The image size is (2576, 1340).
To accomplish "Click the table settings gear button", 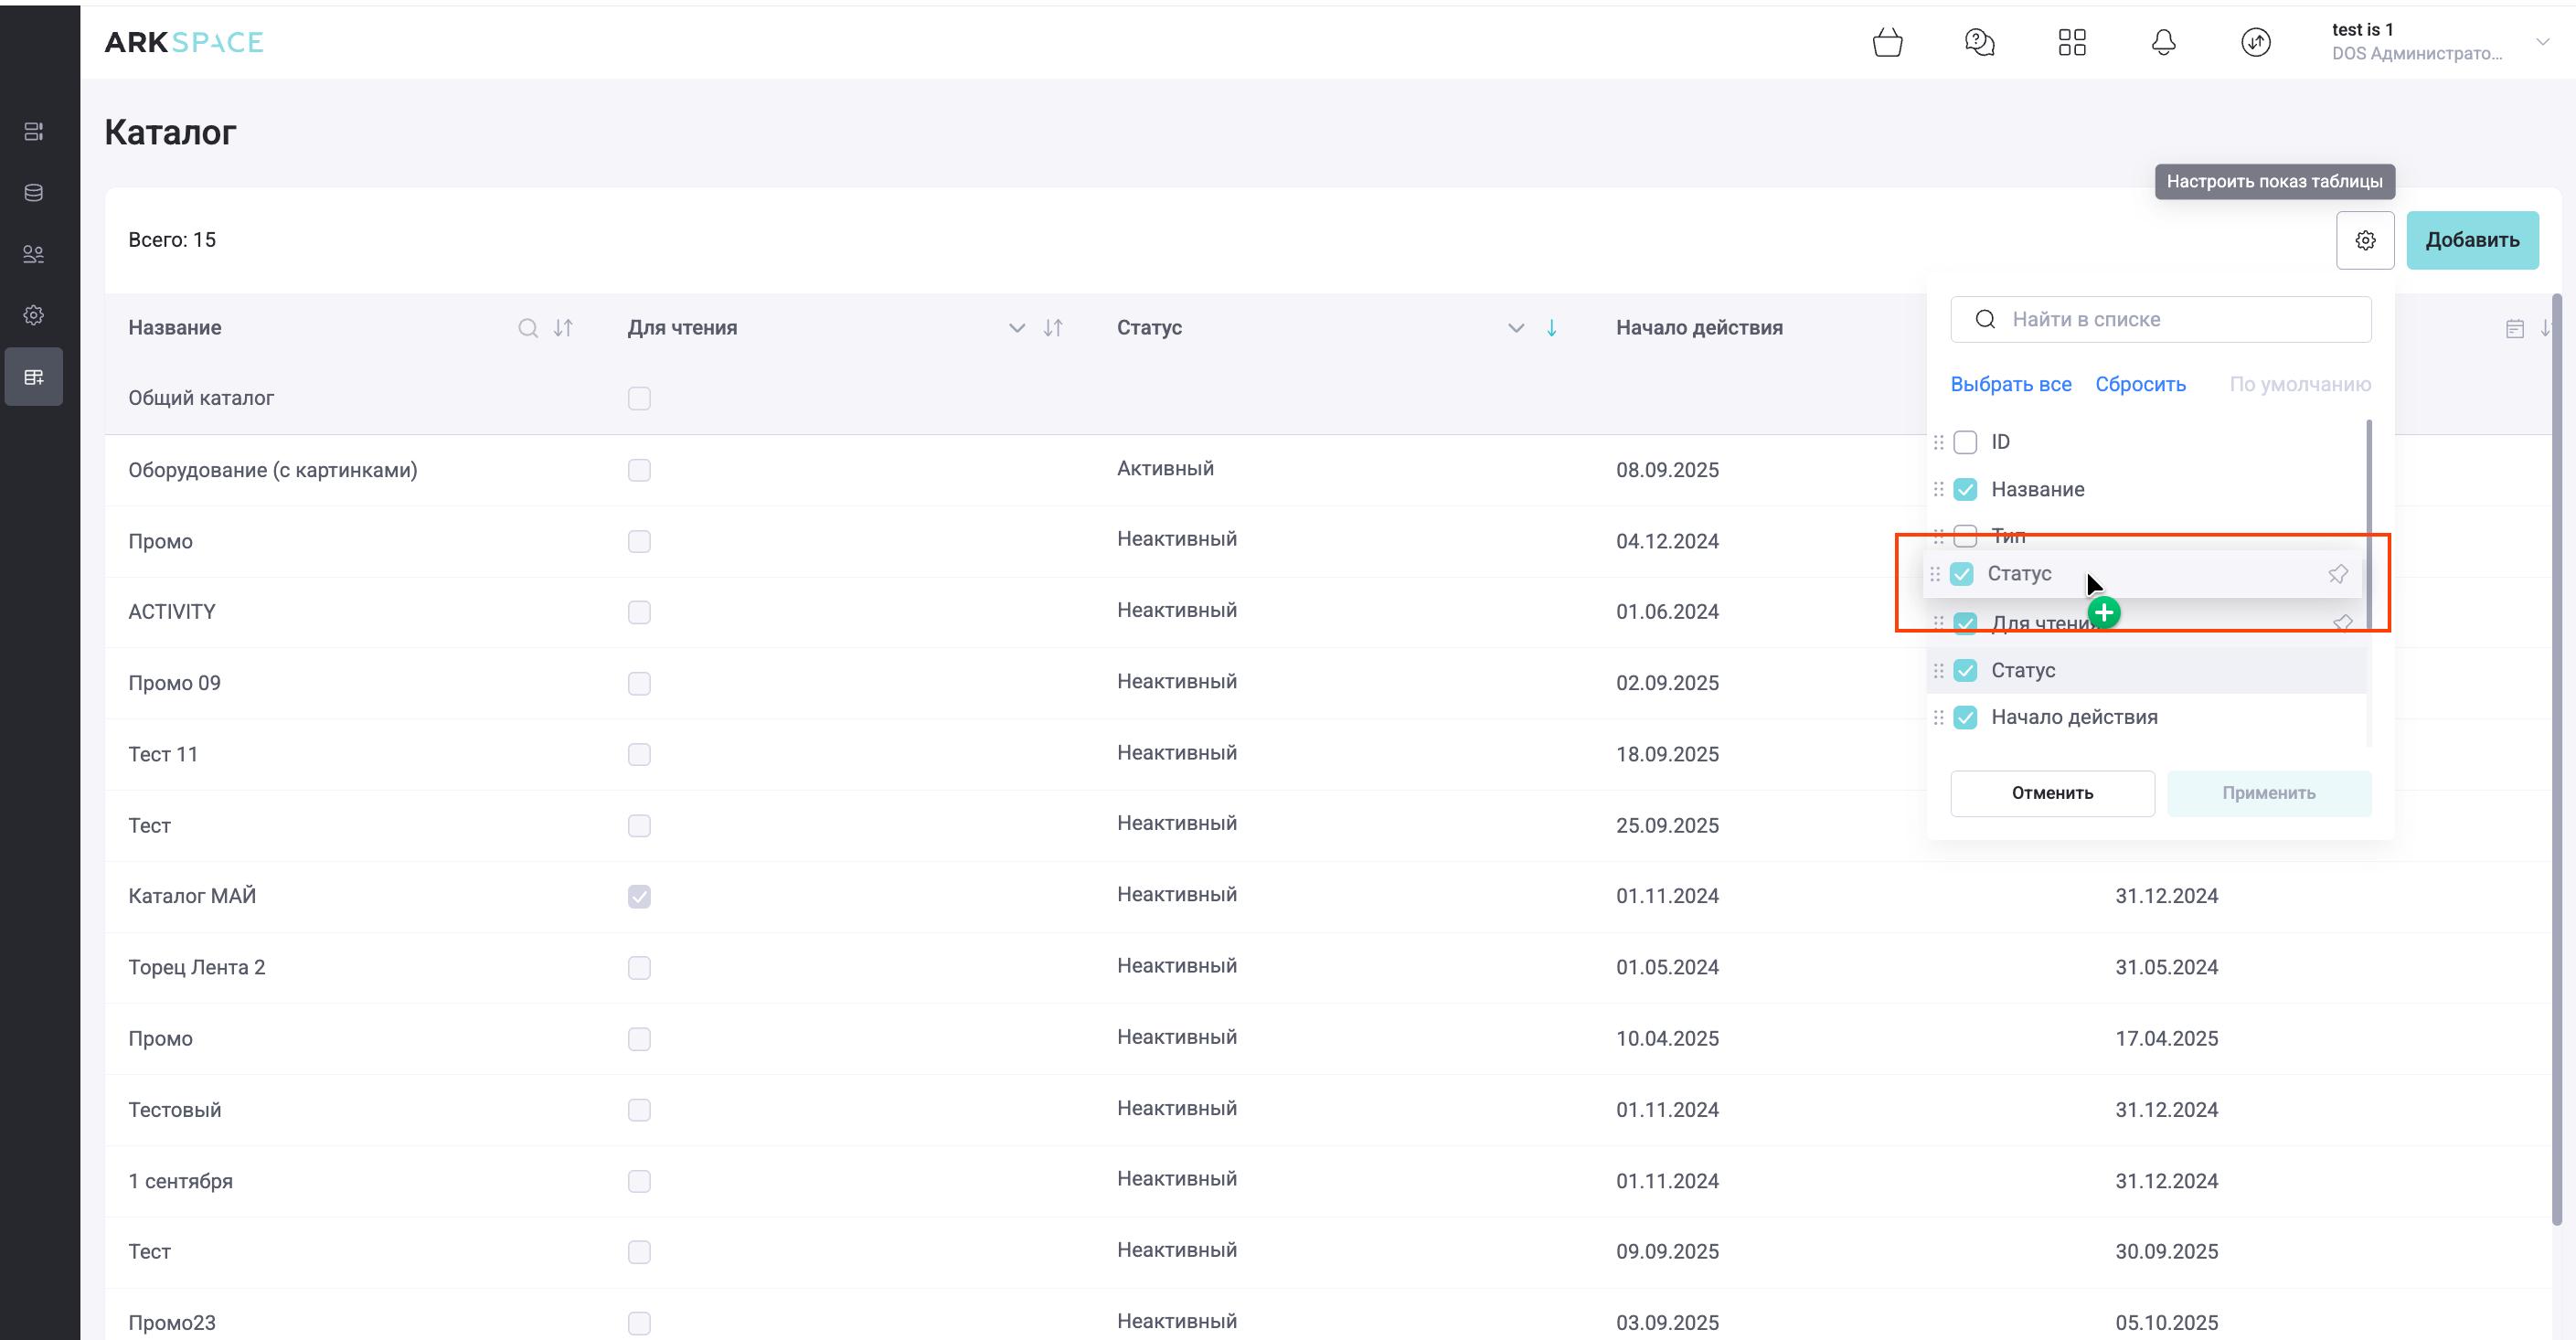I will point(2365,240).
